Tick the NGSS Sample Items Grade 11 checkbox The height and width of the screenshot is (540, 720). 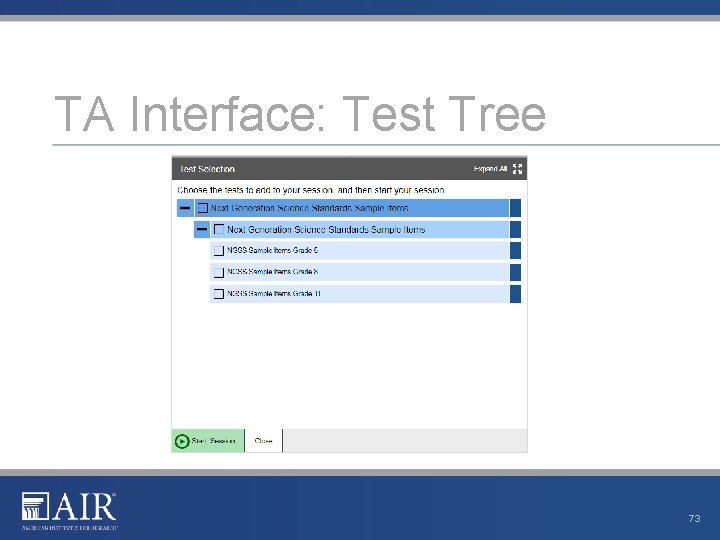pos(219,294)
